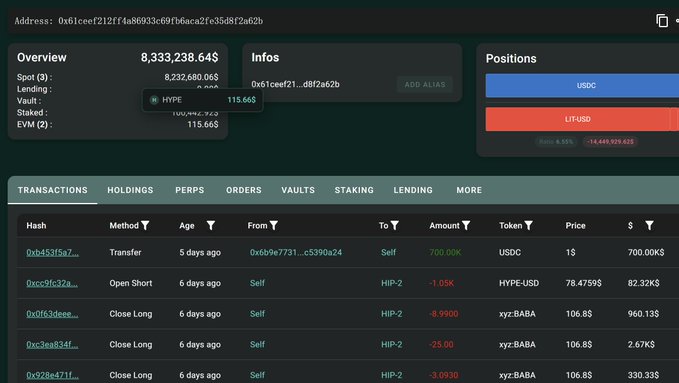
Task: Click the 960.13$ value cell
Action: pos(643,314)
